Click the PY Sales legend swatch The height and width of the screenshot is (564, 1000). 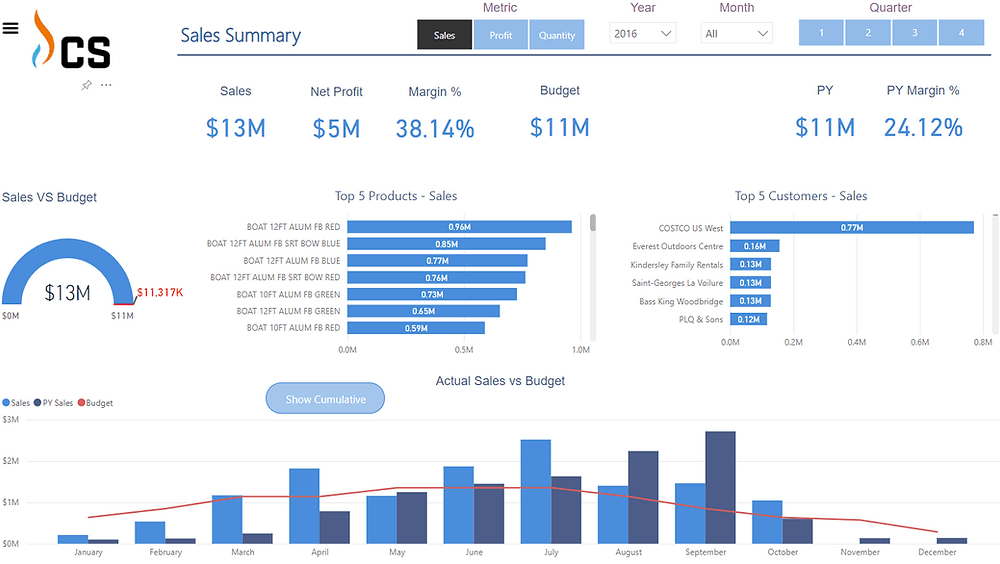point(38,403)
